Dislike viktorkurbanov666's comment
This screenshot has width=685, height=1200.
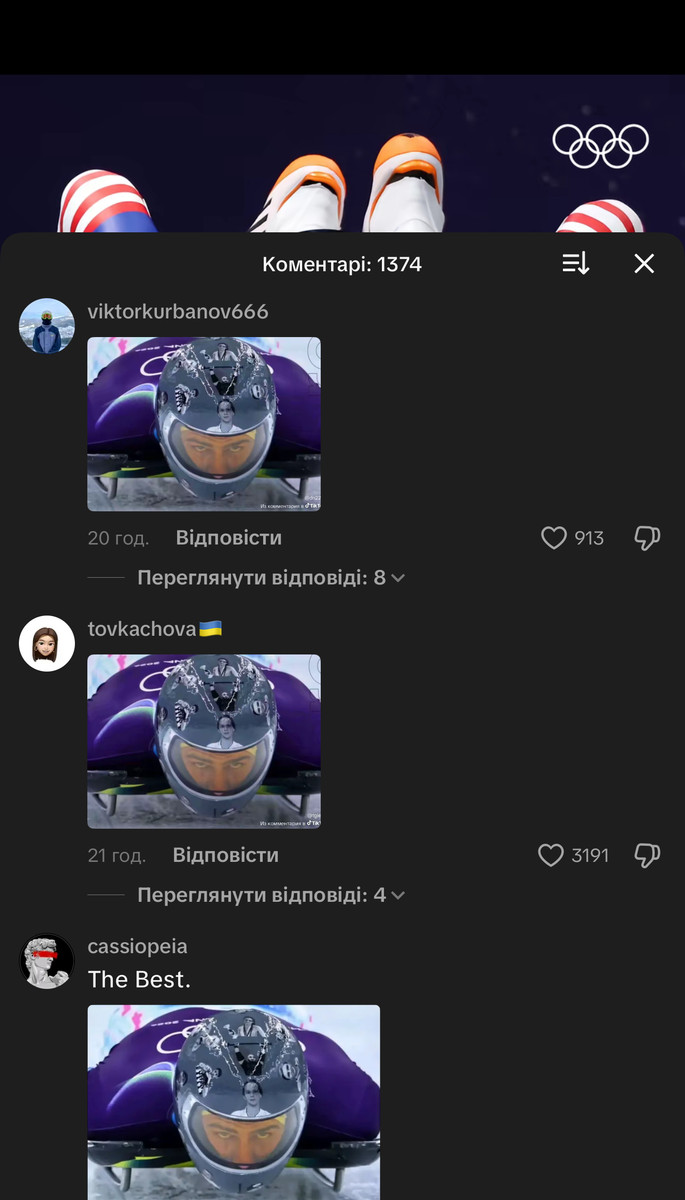pos(648,538)
